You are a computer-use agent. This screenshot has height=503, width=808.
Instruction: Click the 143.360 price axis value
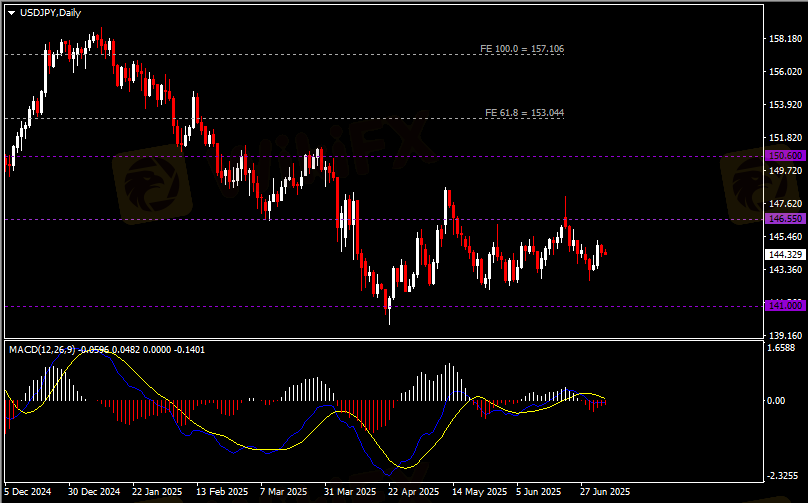785,270
